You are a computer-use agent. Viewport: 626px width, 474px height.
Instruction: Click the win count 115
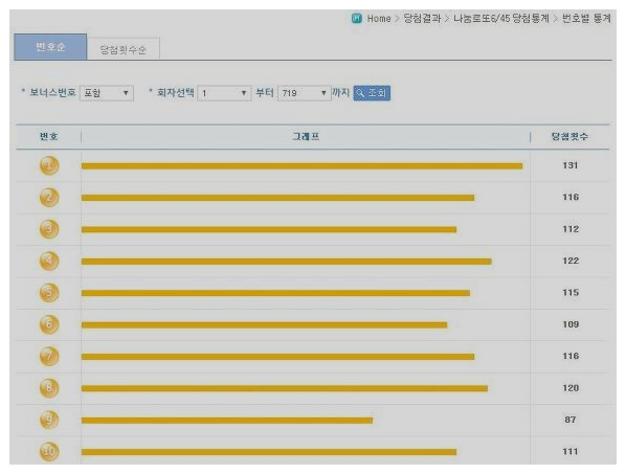[x=571, y=292]
